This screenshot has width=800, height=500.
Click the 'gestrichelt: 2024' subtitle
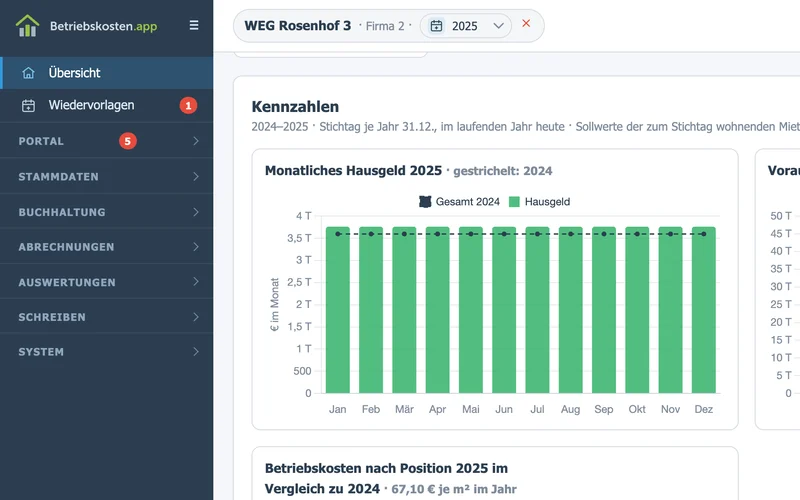503,171
